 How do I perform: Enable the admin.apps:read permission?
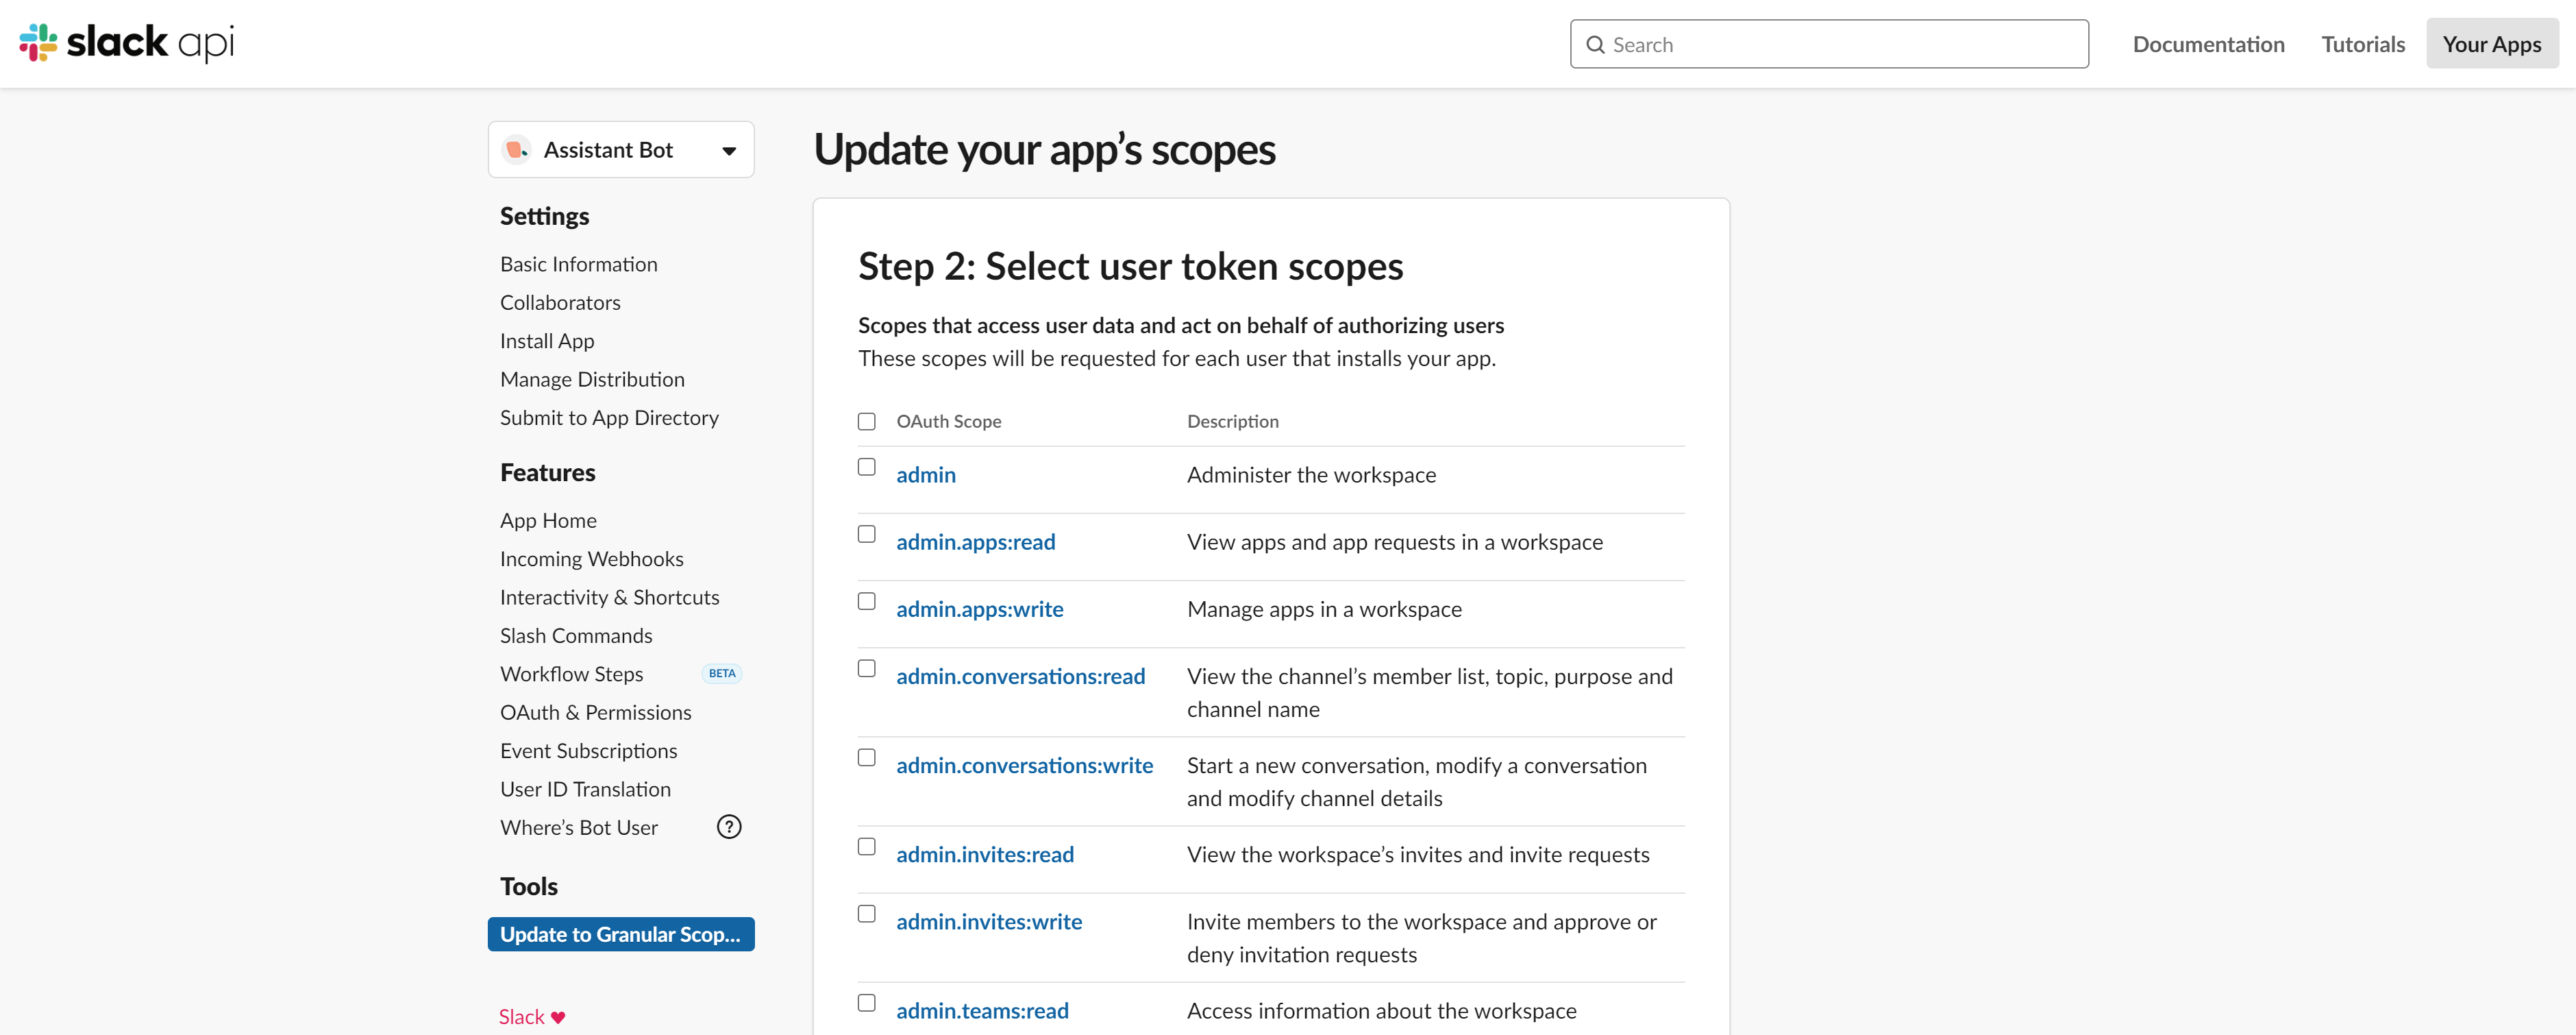pos(866,534)
